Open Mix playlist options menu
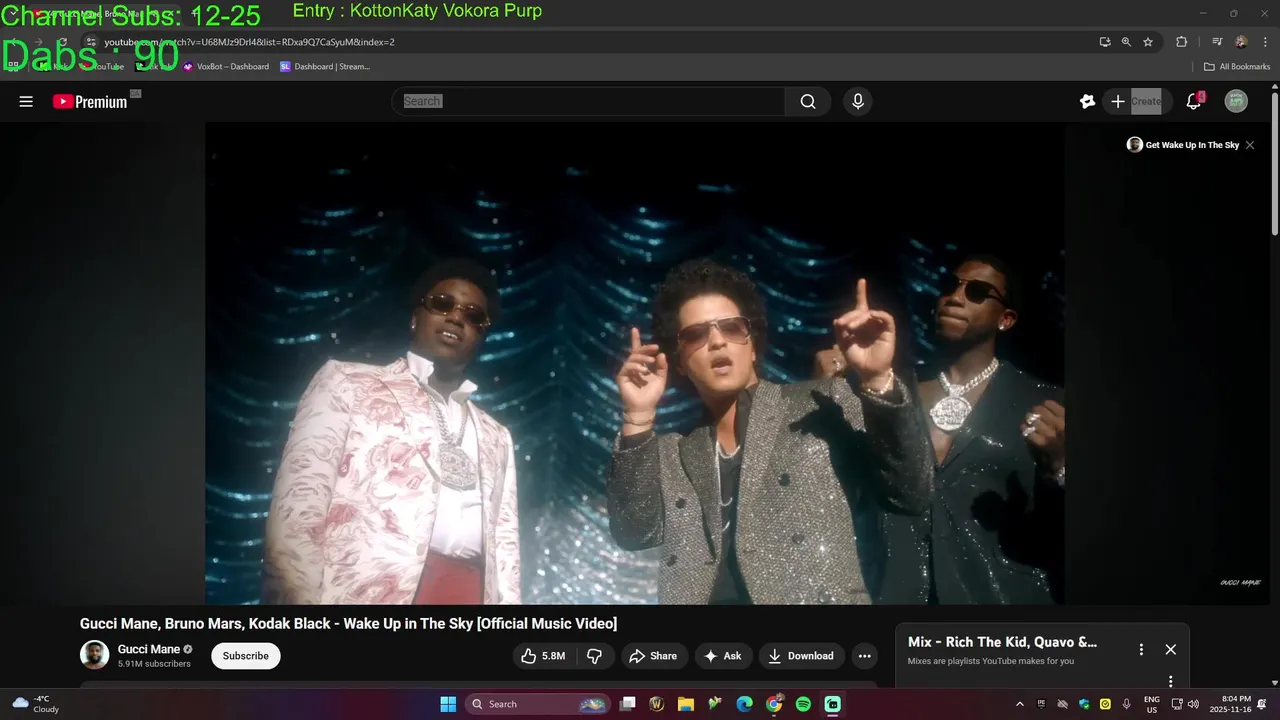 pyautogui.click(x=1141, y=649)
